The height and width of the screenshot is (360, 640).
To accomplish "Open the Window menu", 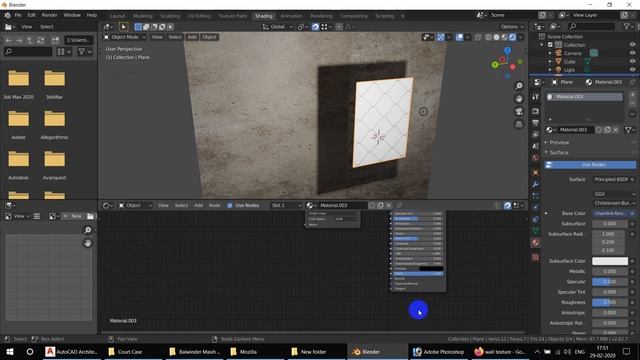I will pos(72,15).
